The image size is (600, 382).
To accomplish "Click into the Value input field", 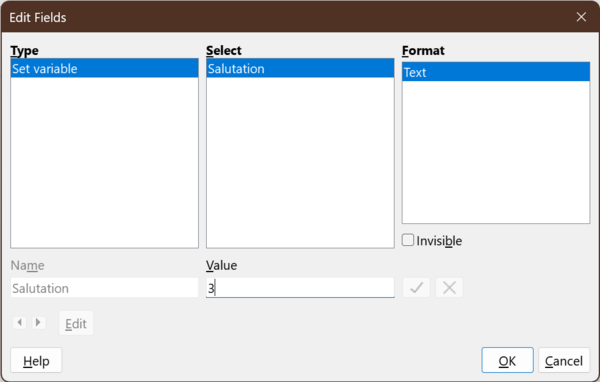I will (x=300, y=288).
